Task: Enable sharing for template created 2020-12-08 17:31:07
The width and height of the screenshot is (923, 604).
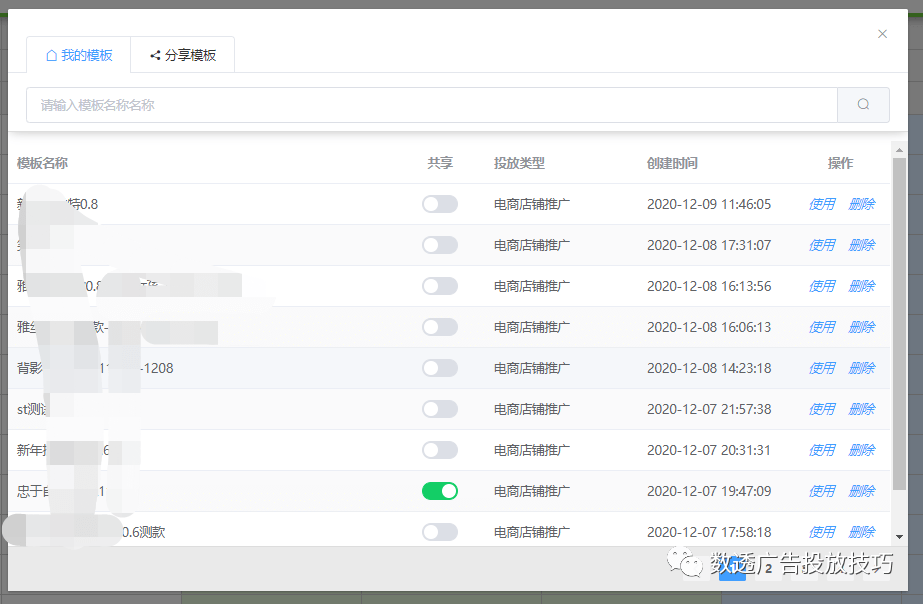Action: point(439,245)
